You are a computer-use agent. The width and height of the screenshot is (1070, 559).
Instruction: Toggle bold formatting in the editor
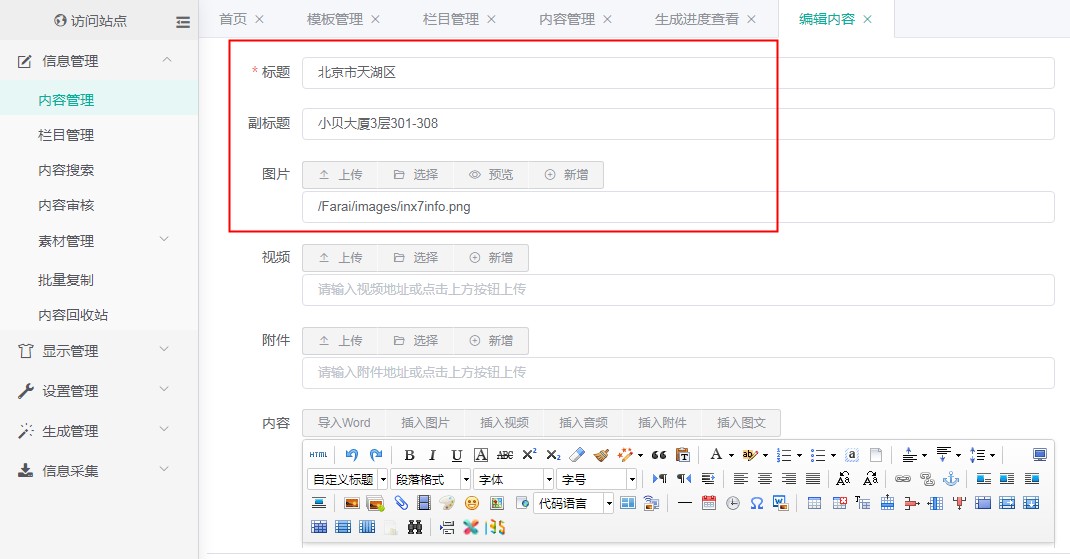(409, 454)
